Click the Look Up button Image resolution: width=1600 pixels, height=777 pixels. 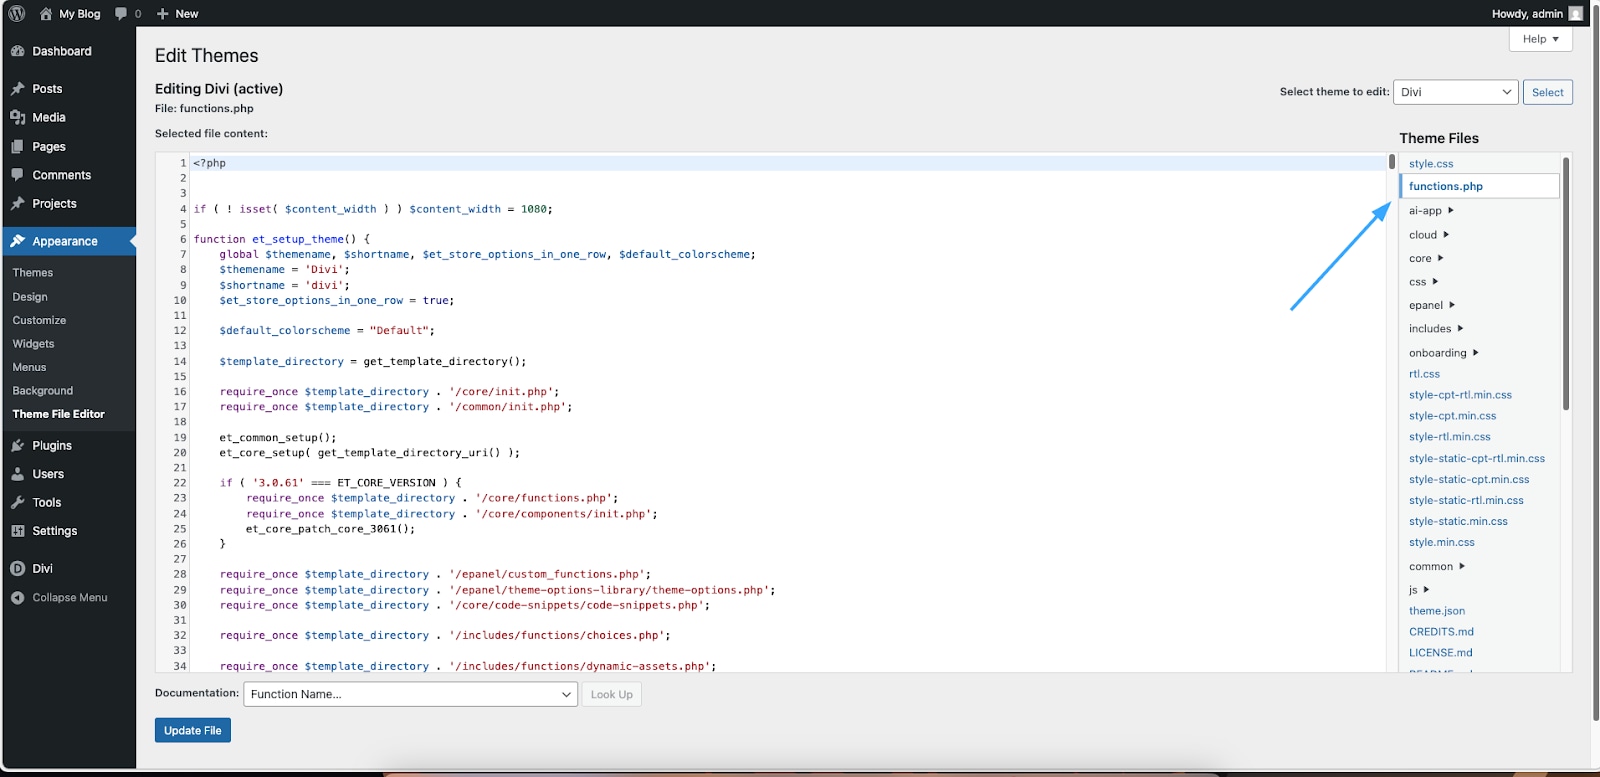point(611,694)
